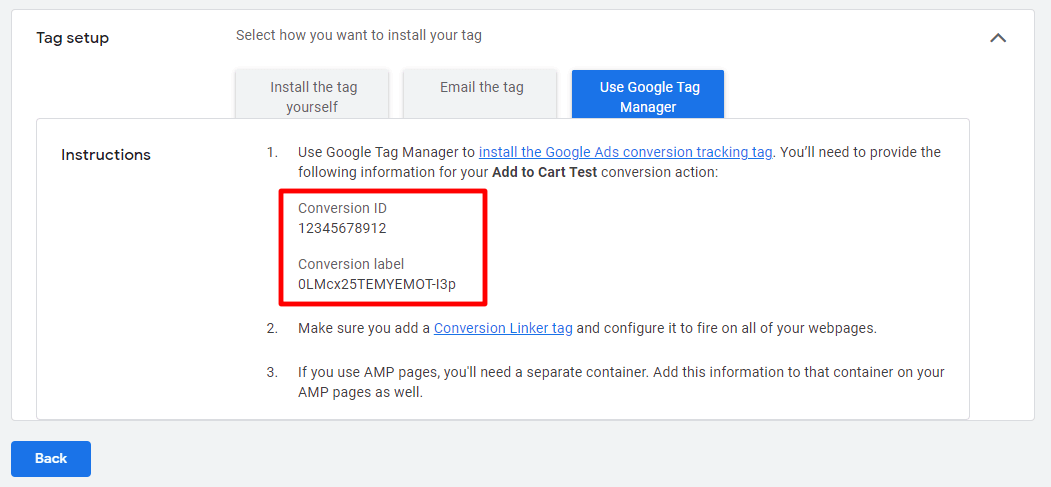Image resolution: width=1051 pixels, height=487 pixels.
Task: Open the Use Google Tag Manager tab
Action: pyautogui.click(x=647, y=94)
